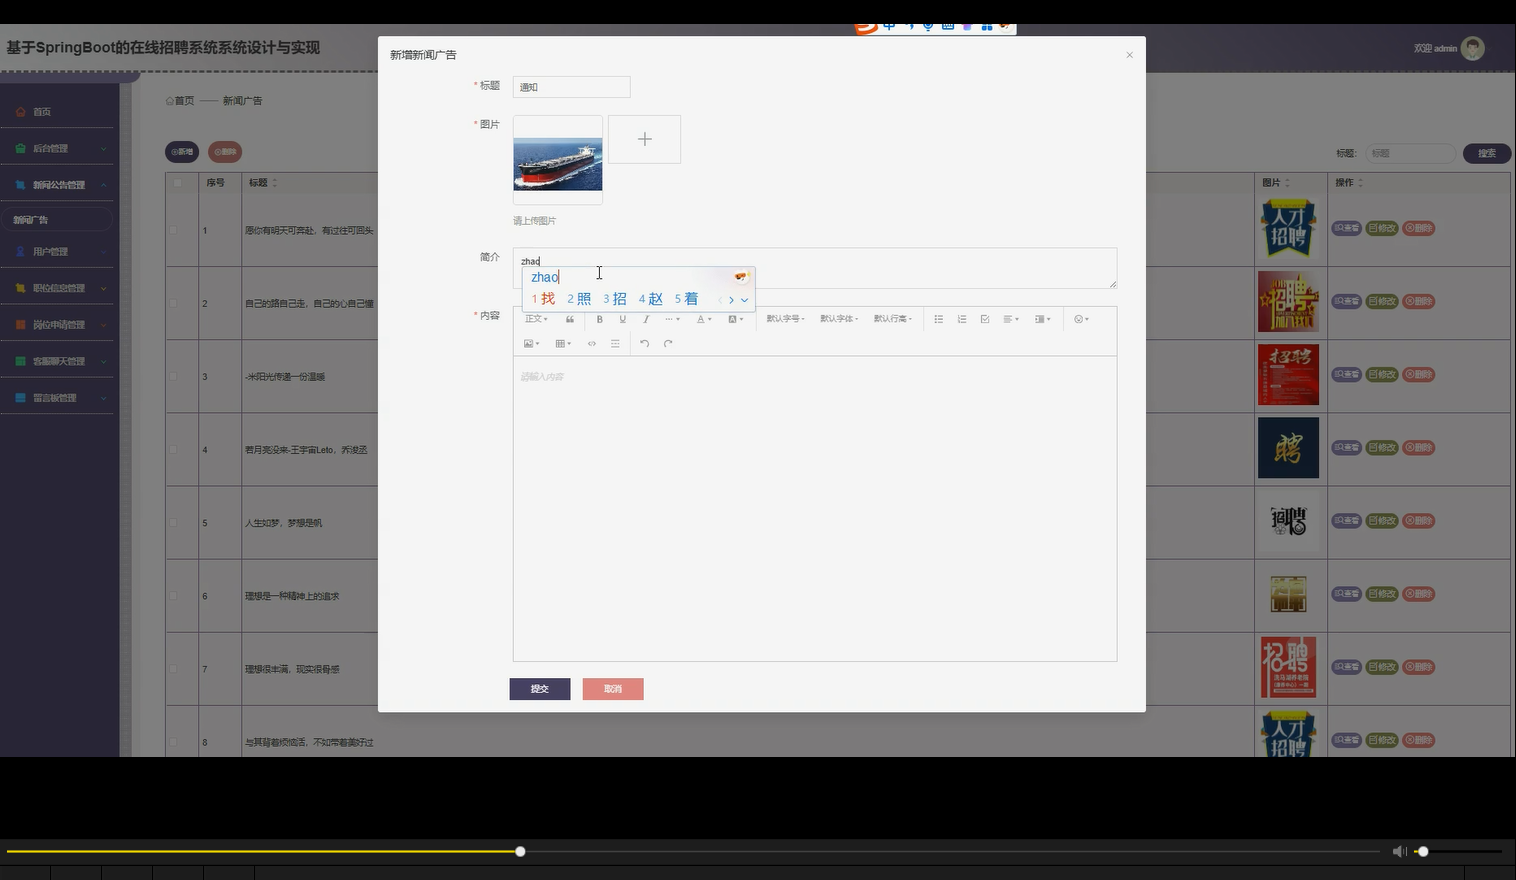Click the 标题 input containing 通知

pyautogui.click(x=571, y=87)
